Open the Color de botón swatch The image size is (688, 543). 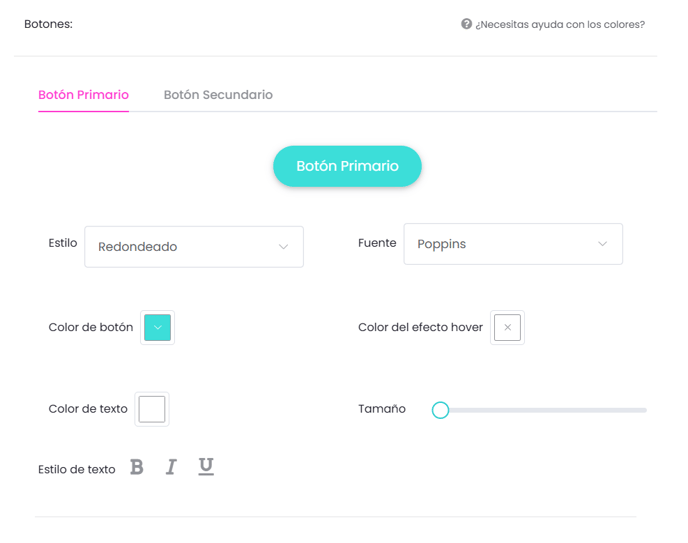[x=158, y=328]
